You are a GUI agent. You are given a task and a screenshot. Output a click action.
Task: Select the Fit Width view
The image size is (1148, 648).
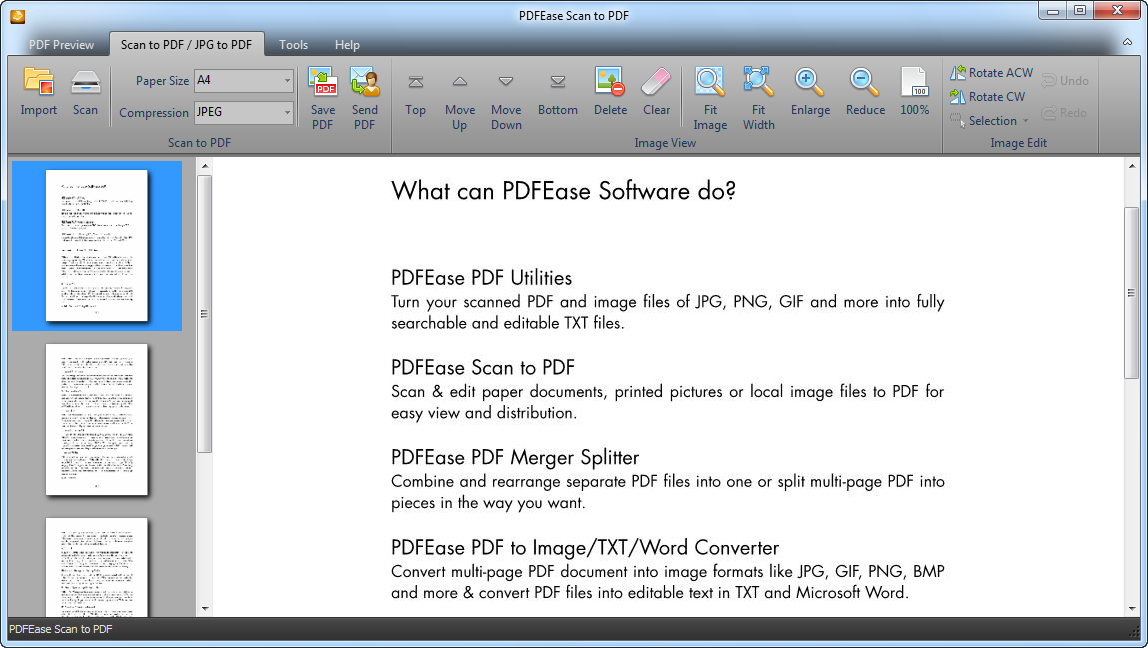[758, 81]
